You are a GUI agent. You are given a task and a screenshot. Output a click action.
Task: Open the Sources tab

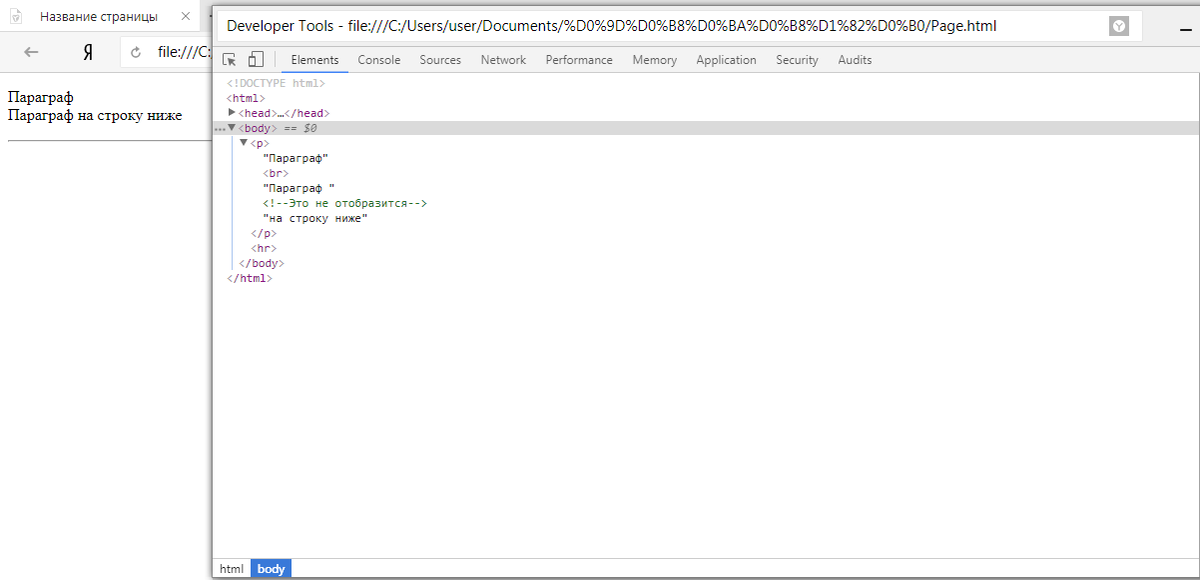(x=440, y=60)
